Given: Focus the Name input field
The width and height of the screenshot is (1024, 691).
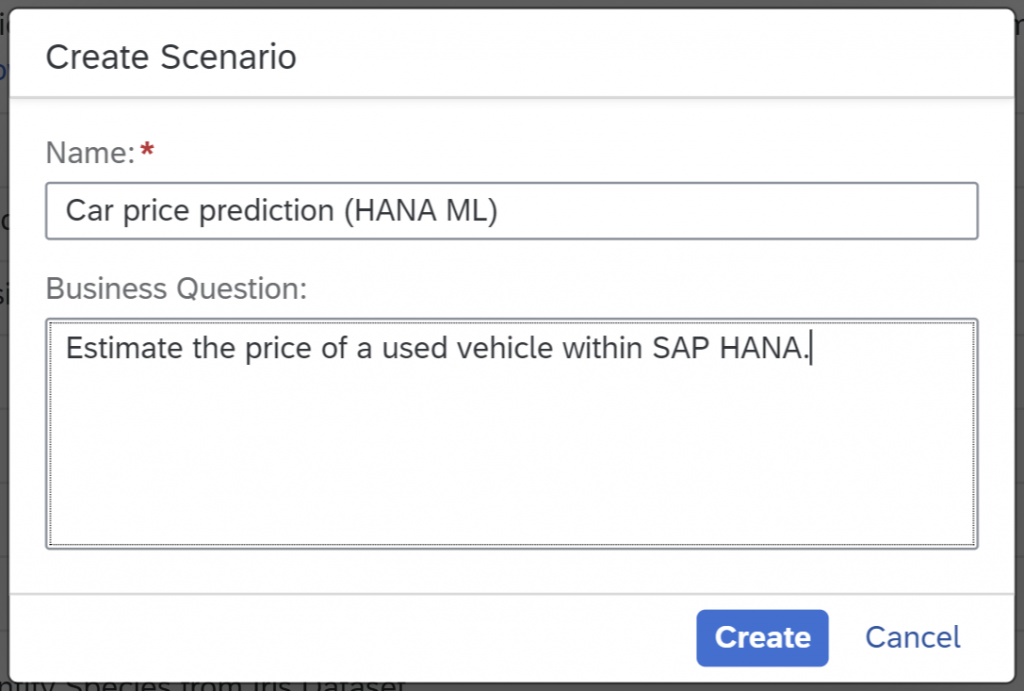Looking at the screenshot, I should pos(511,211).
